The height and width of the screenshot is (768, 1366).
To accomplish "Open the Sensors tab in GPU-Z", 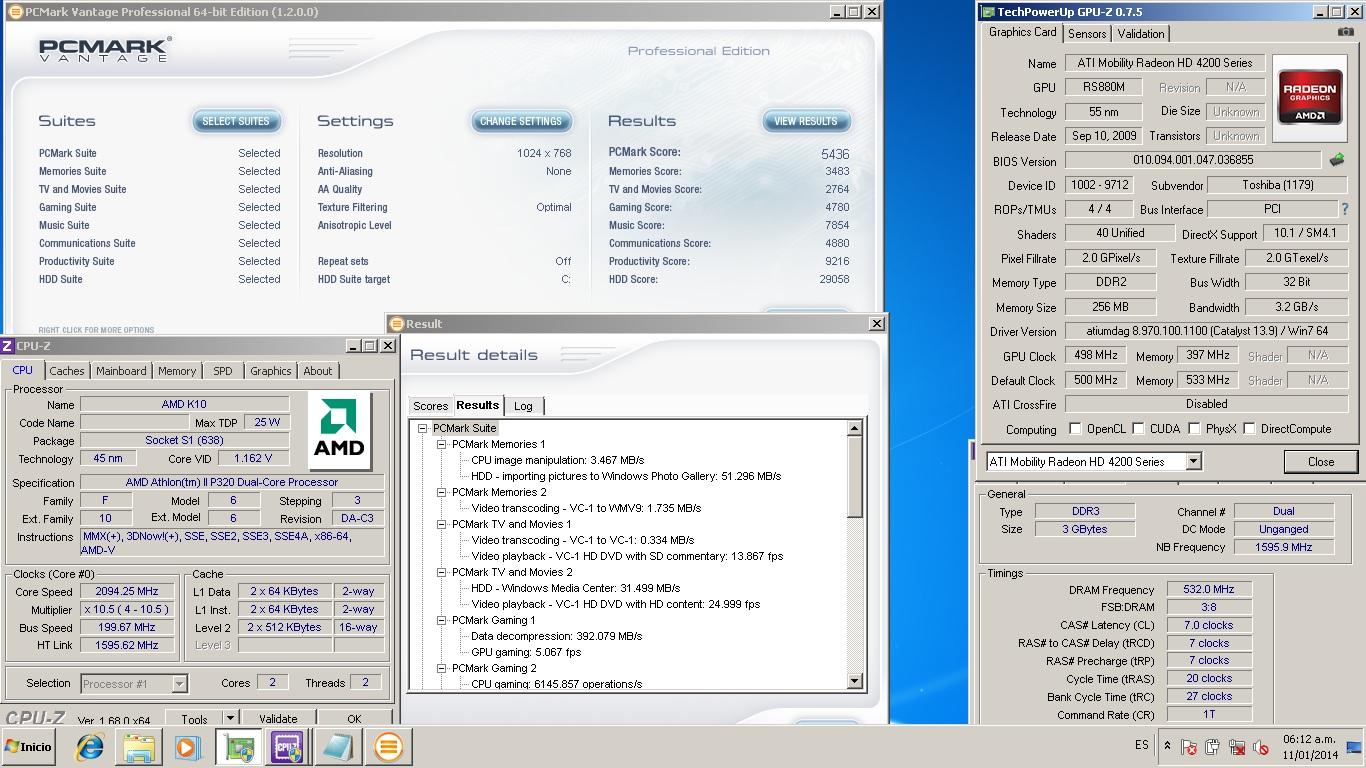I will tap(1087, 33).
